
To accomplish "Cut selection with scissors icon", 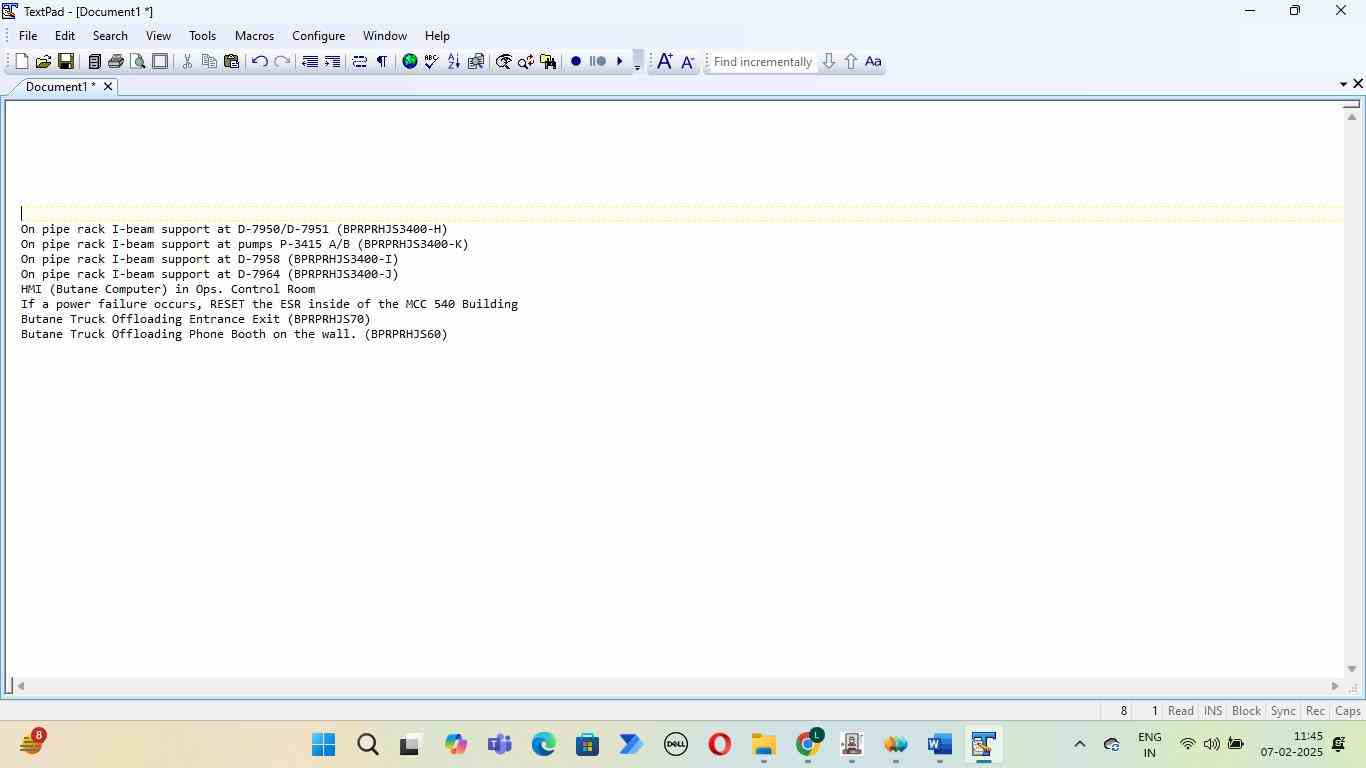I will pos(187,62).
